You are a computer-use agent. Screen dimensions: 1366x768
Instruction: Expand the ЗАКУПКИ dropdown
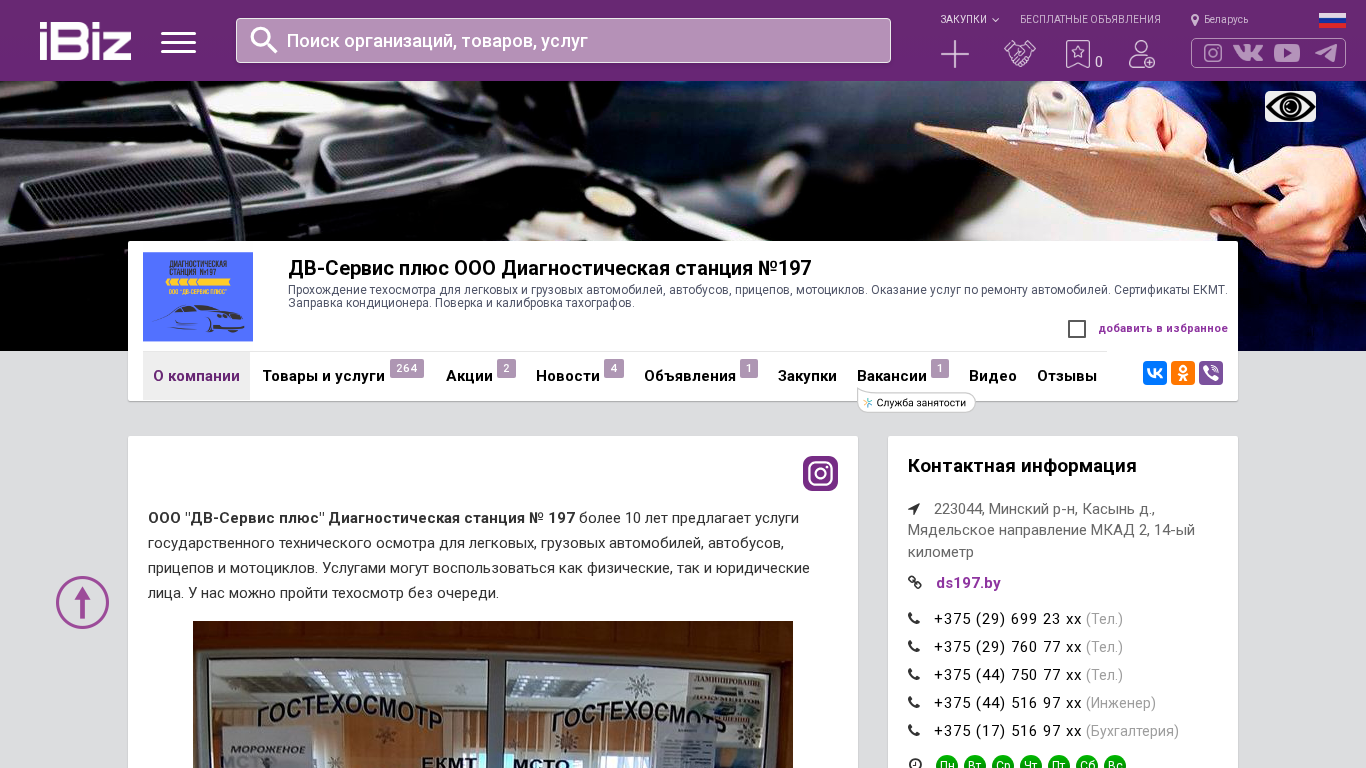(969, 19)
